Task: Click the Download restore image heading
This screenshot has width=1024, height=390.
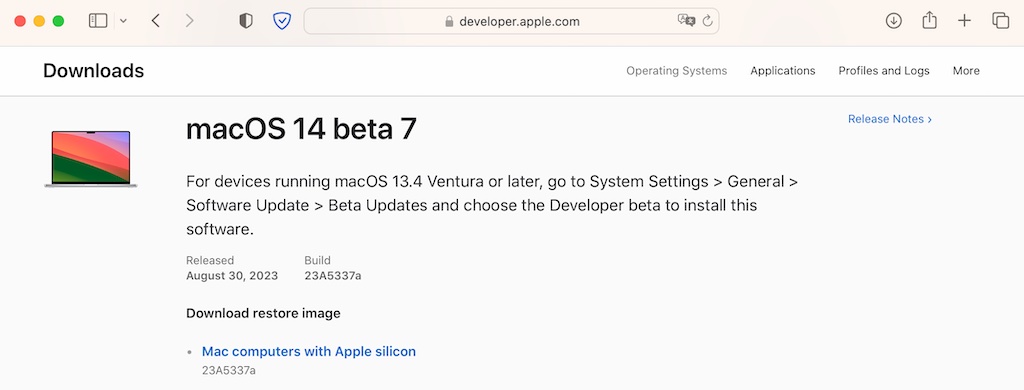Action: (263, 314)
